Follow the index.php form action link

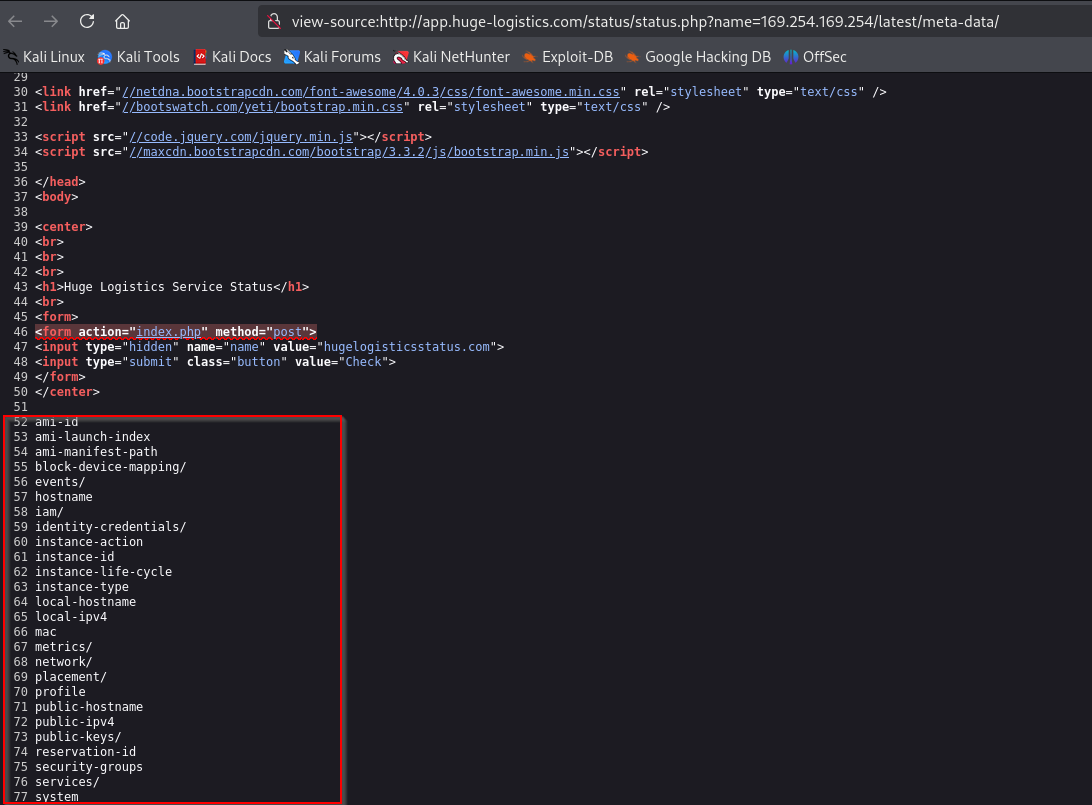pos(169,332)
